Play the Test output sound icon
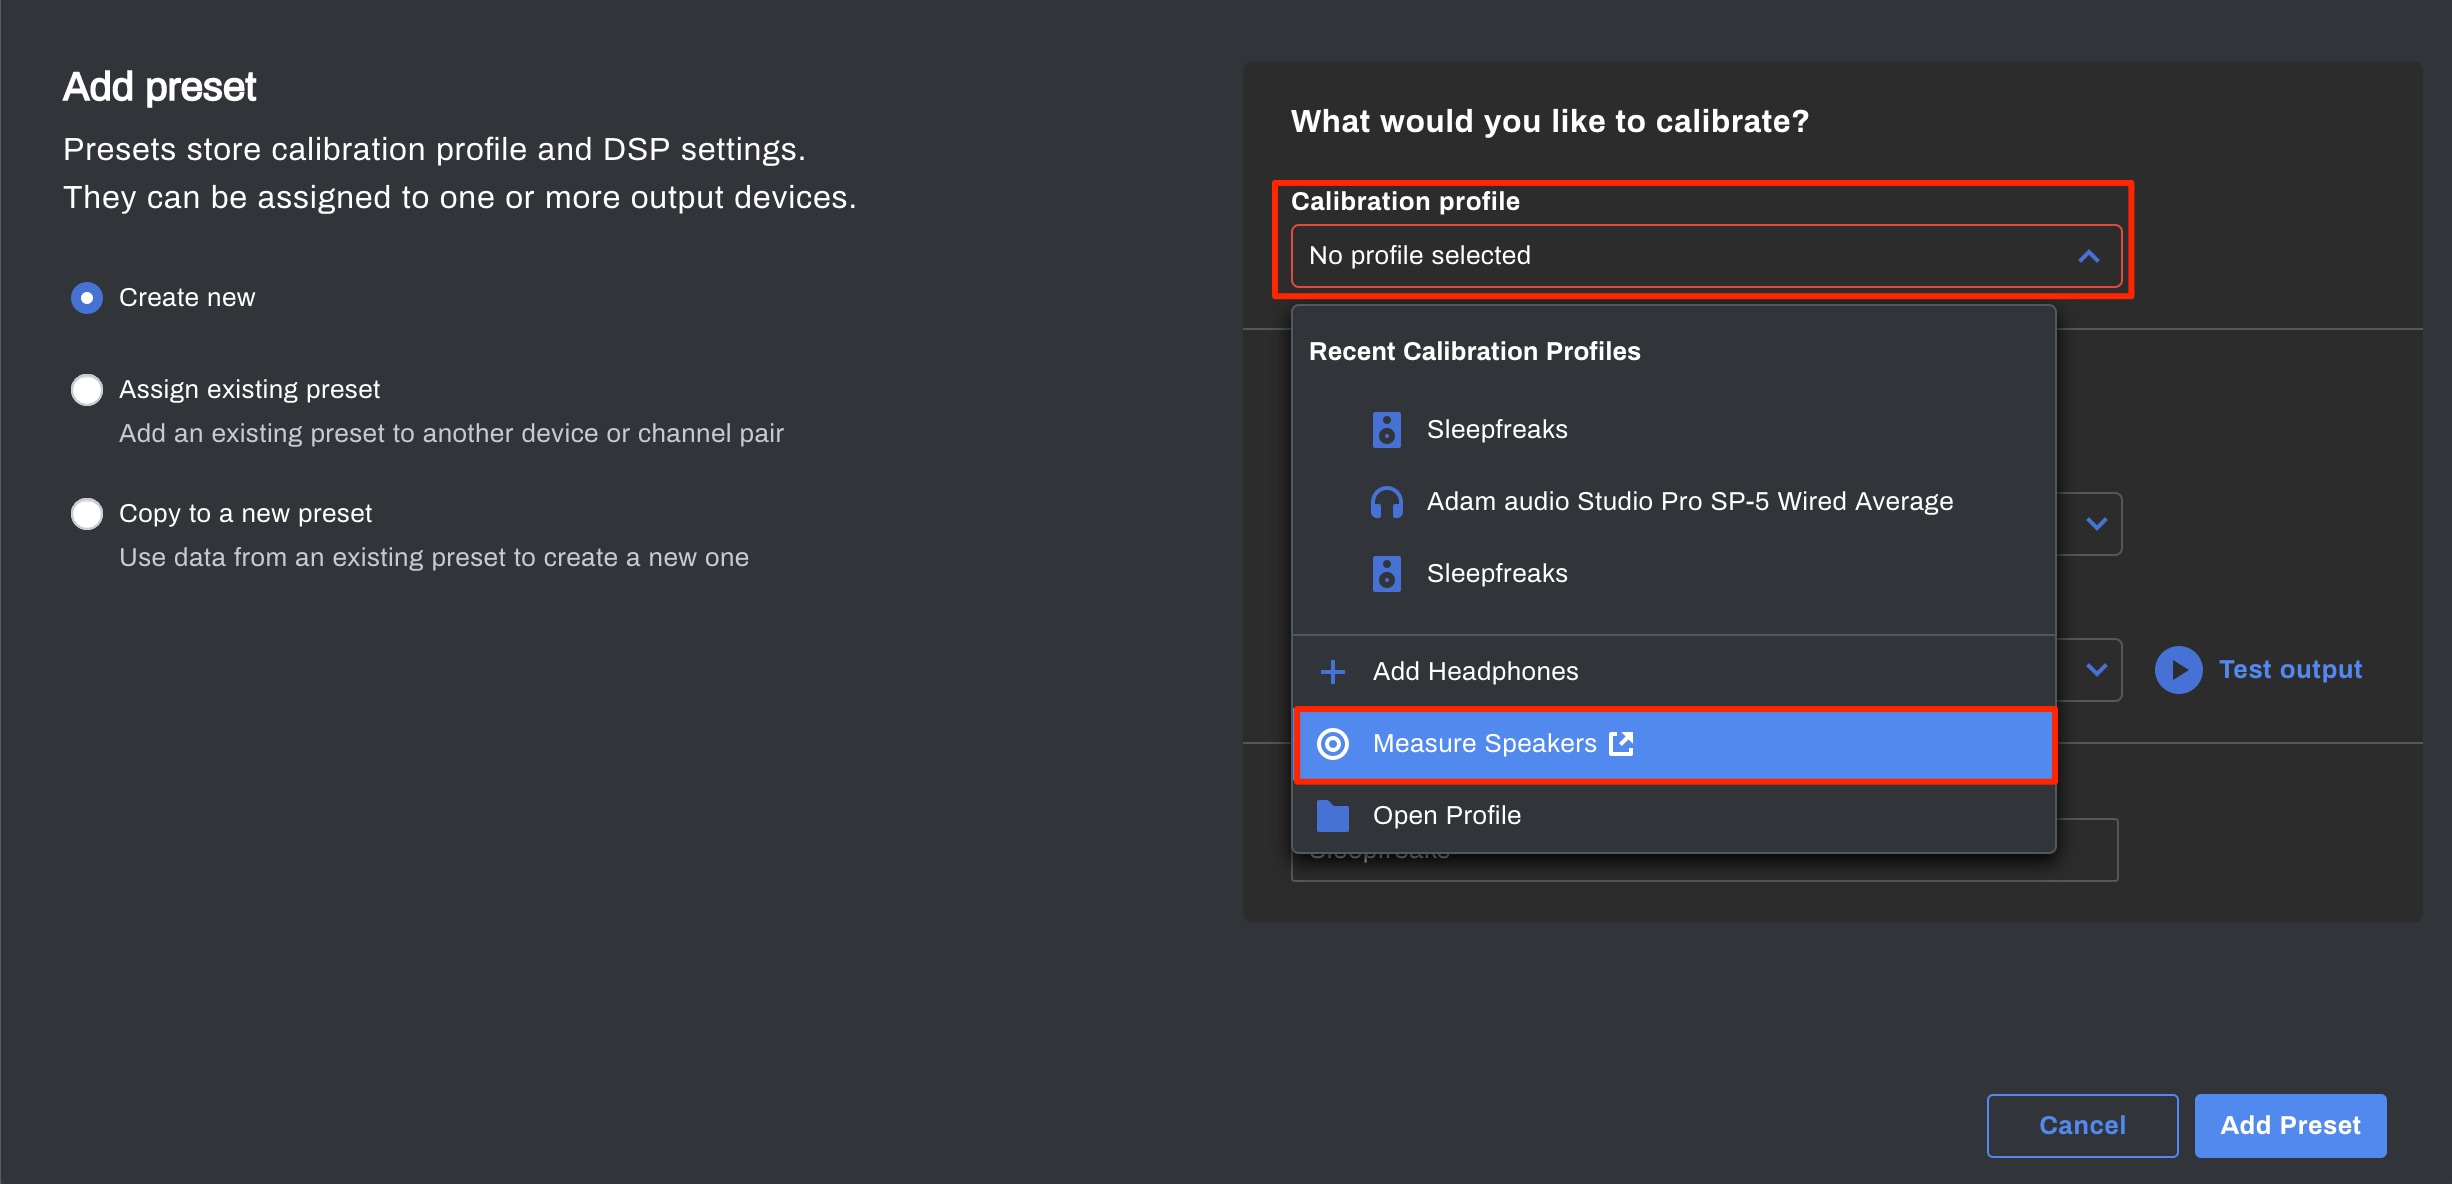This screenshot has height=1184, width=2452. tap(2179, 670)
